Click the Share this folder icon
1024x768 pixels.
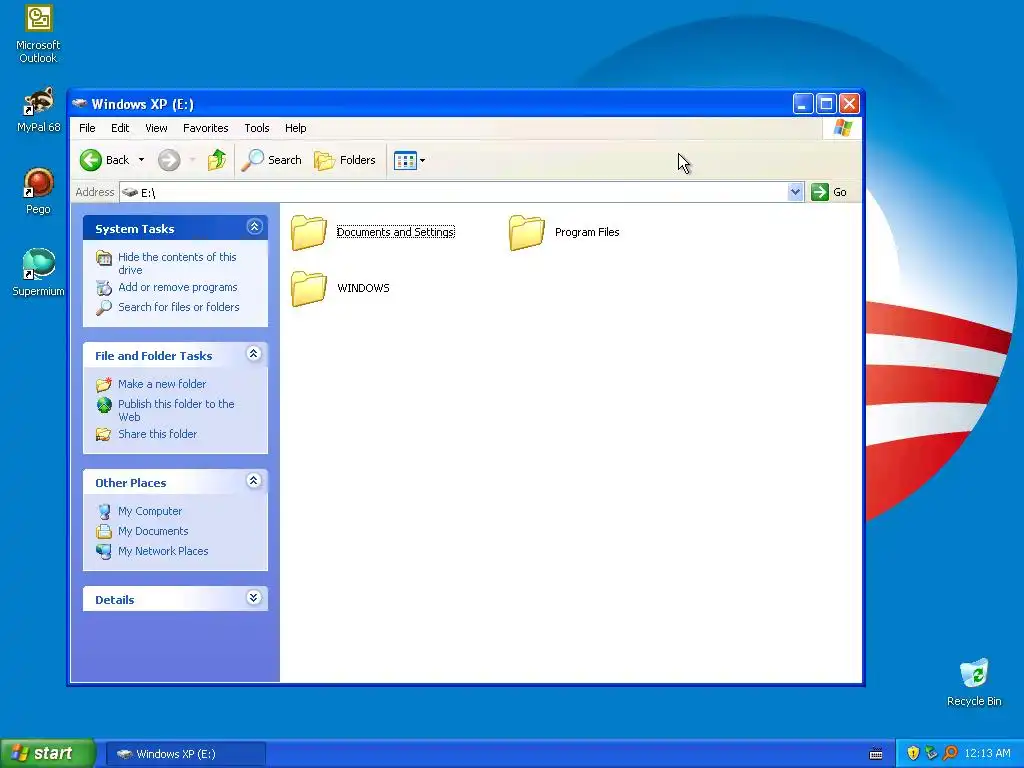point(104,434)
